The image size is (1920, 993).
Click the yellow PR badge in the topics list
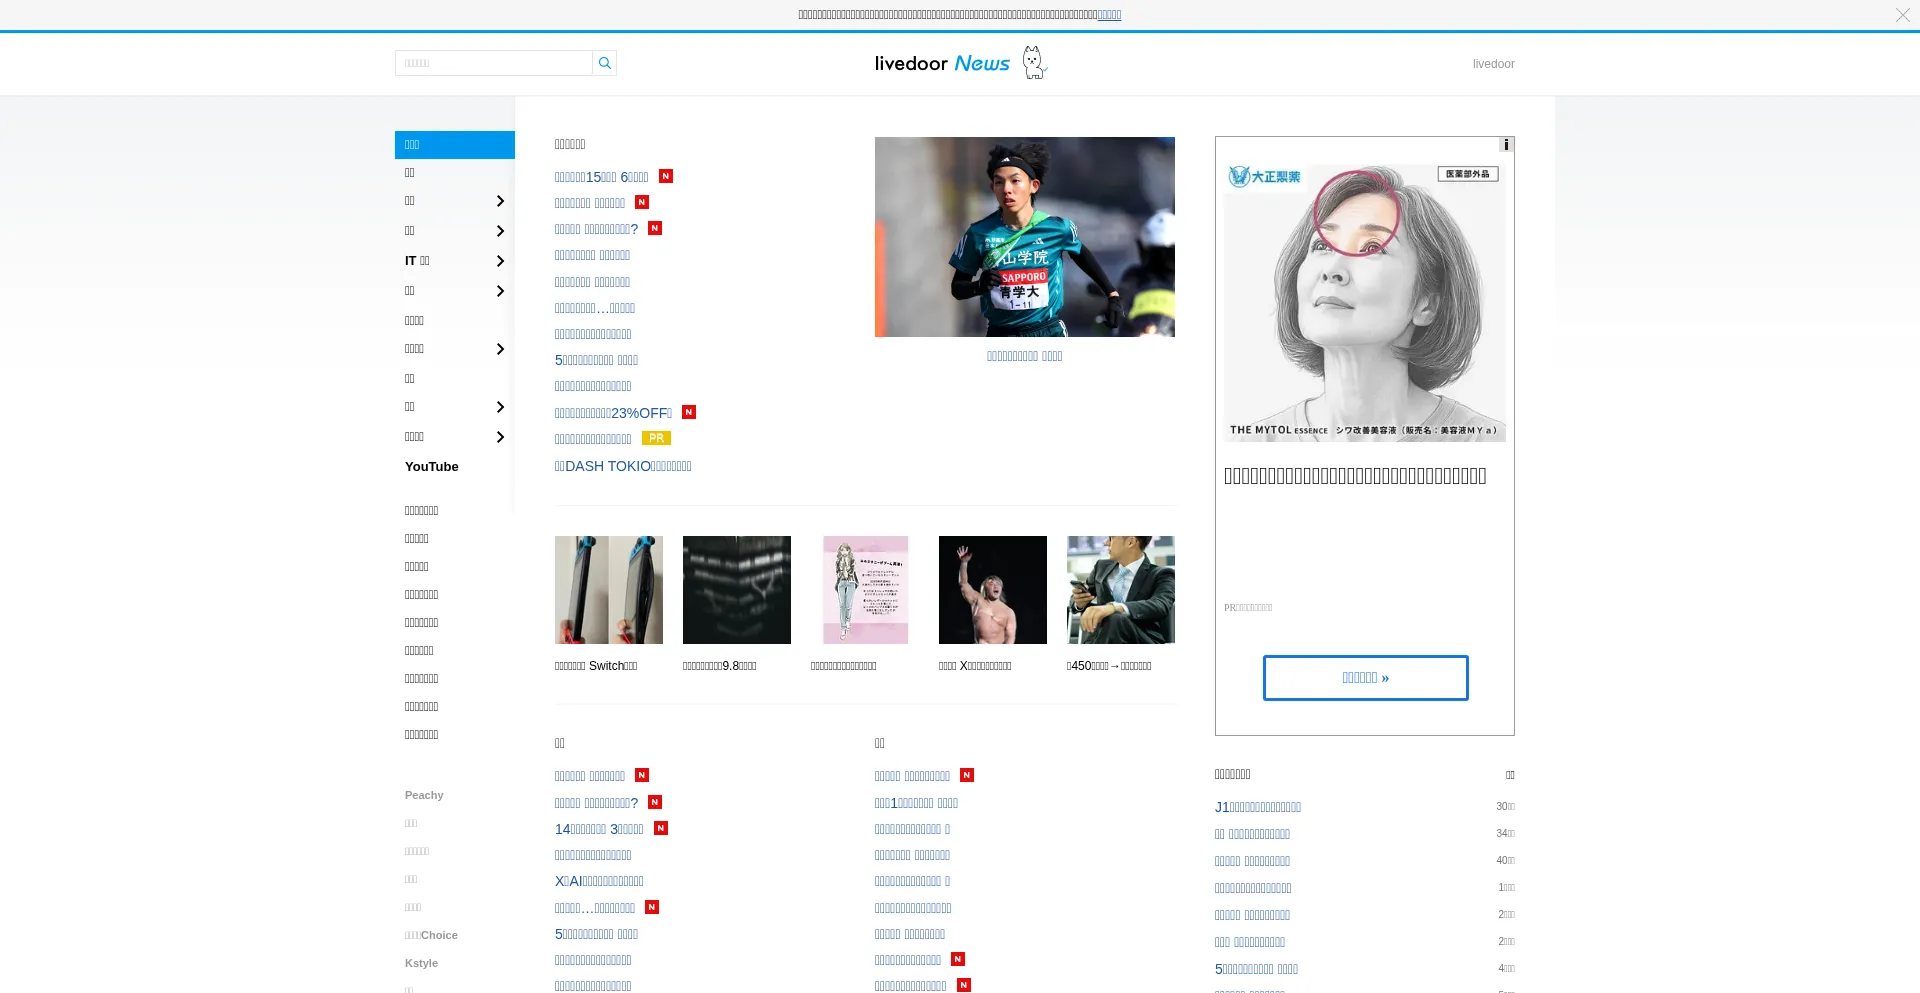657,438
